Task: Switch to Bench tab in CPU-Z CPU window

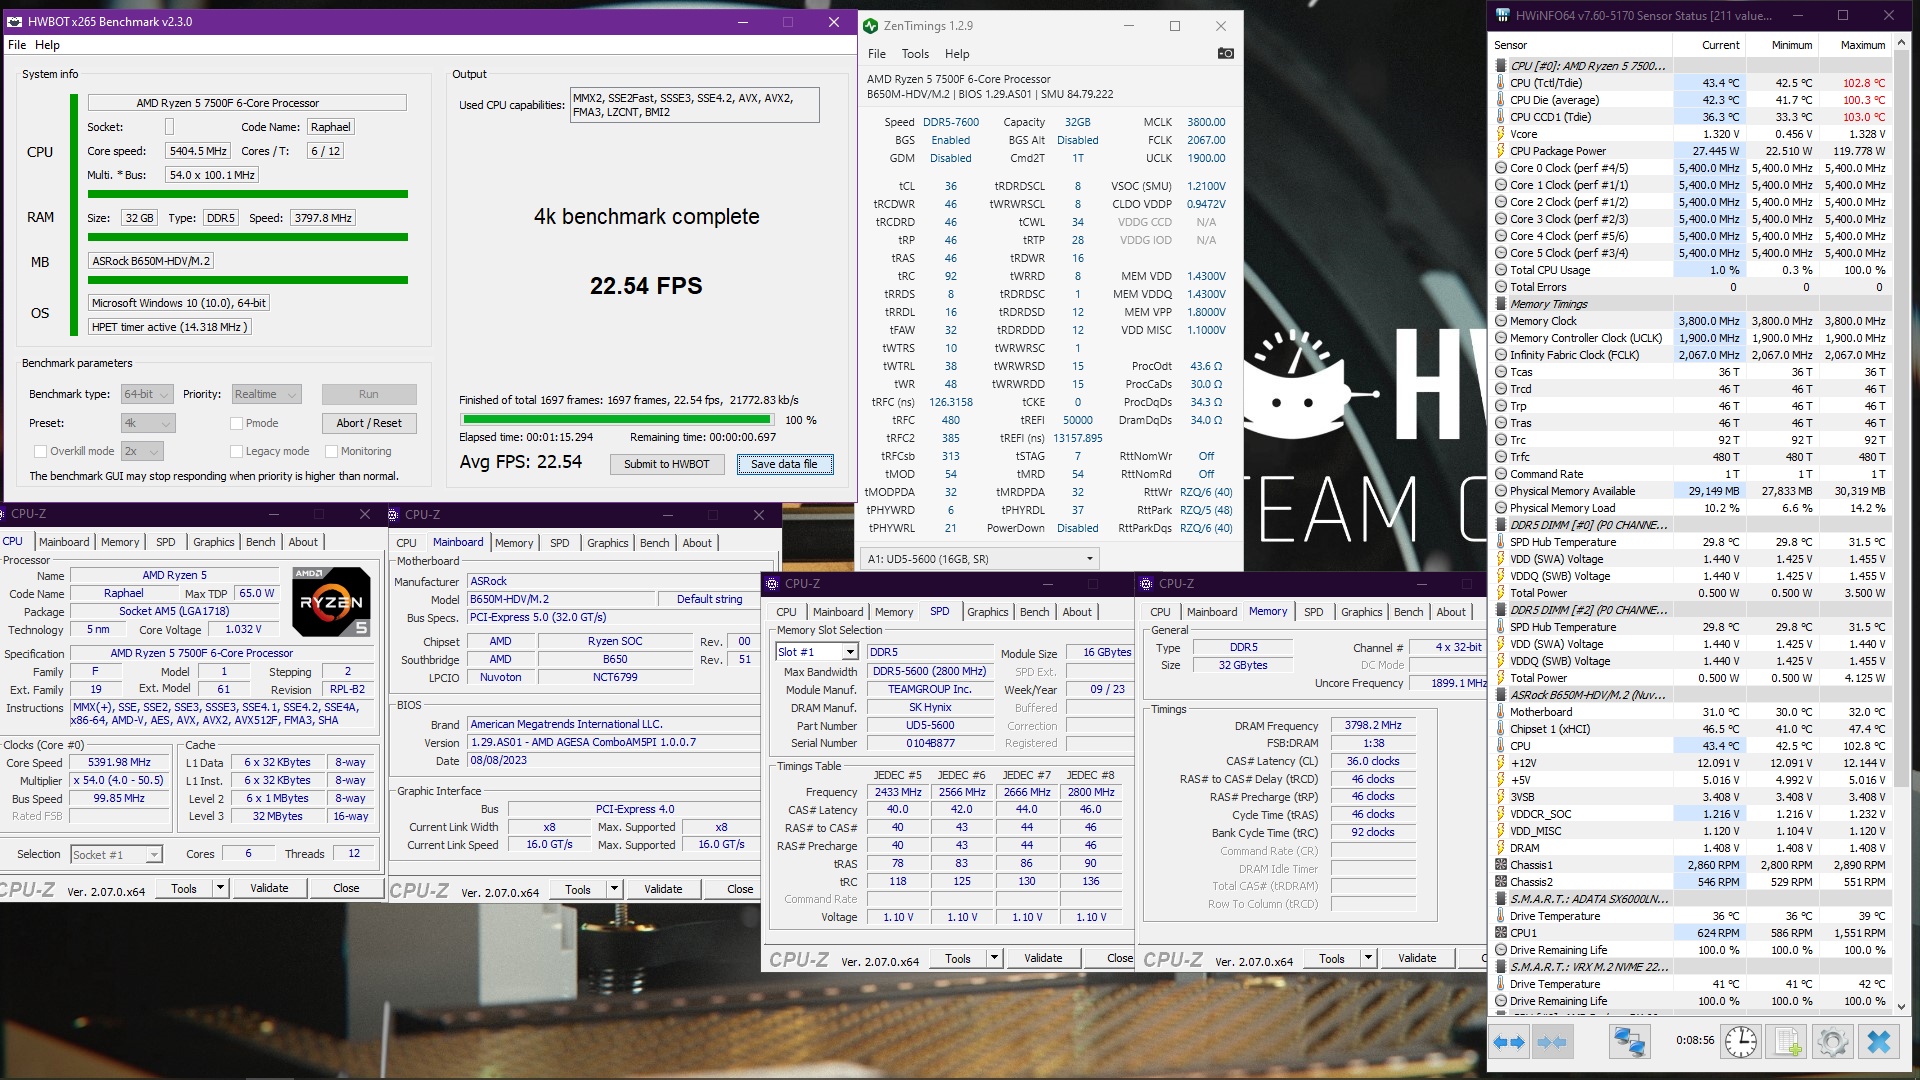Action: click(x=260, y=542)
